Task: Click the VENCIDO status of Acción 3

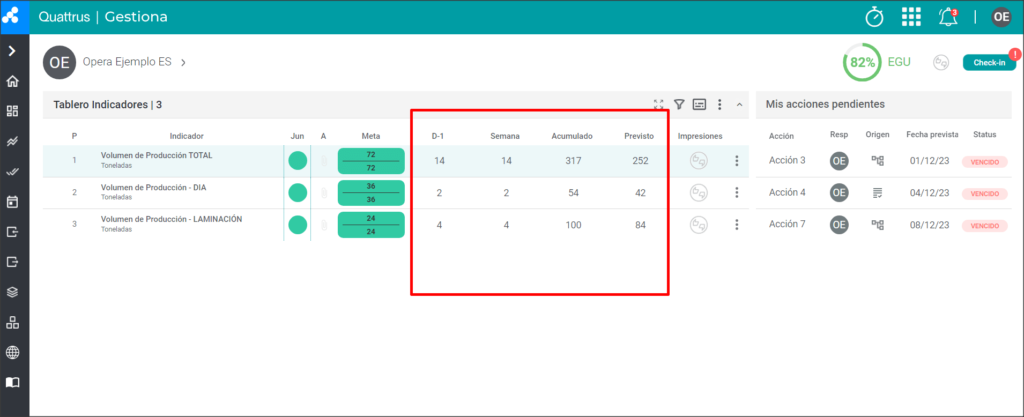Action: pos(984,162)
